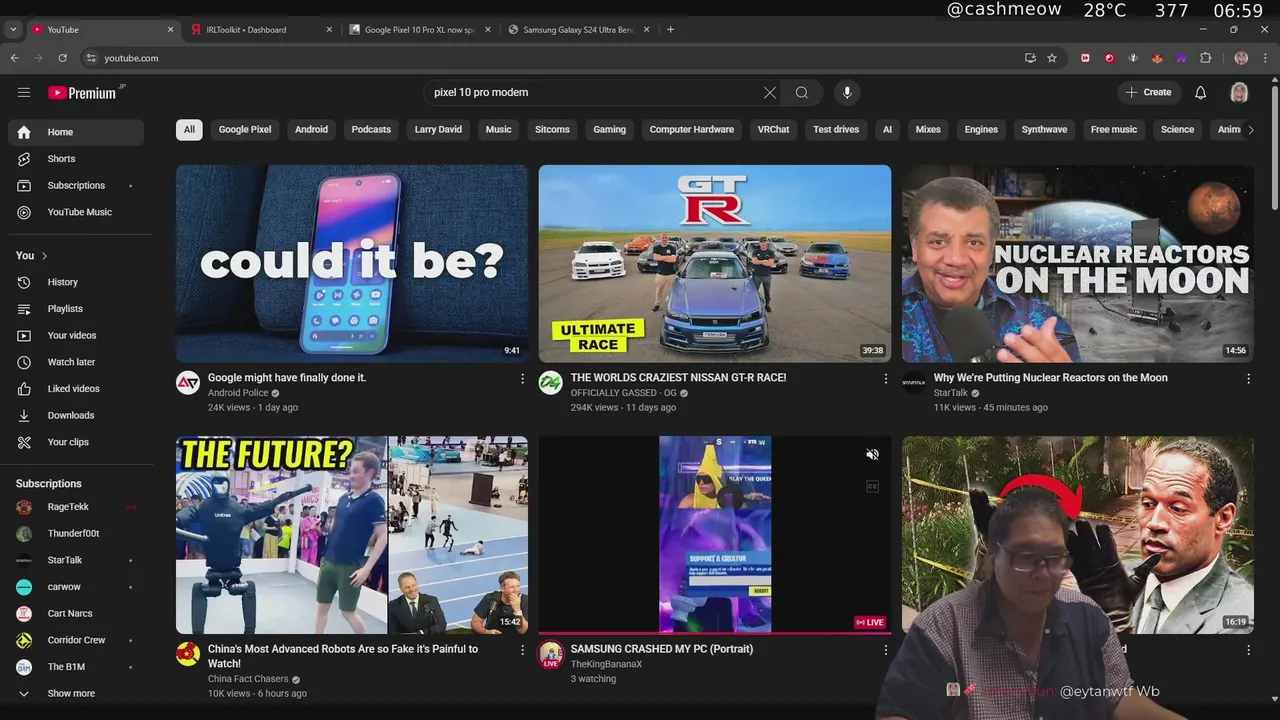This screenshot has width=1280, height=720.
Task: Select the Podcasts filter chip
Action: click(371, 129)
